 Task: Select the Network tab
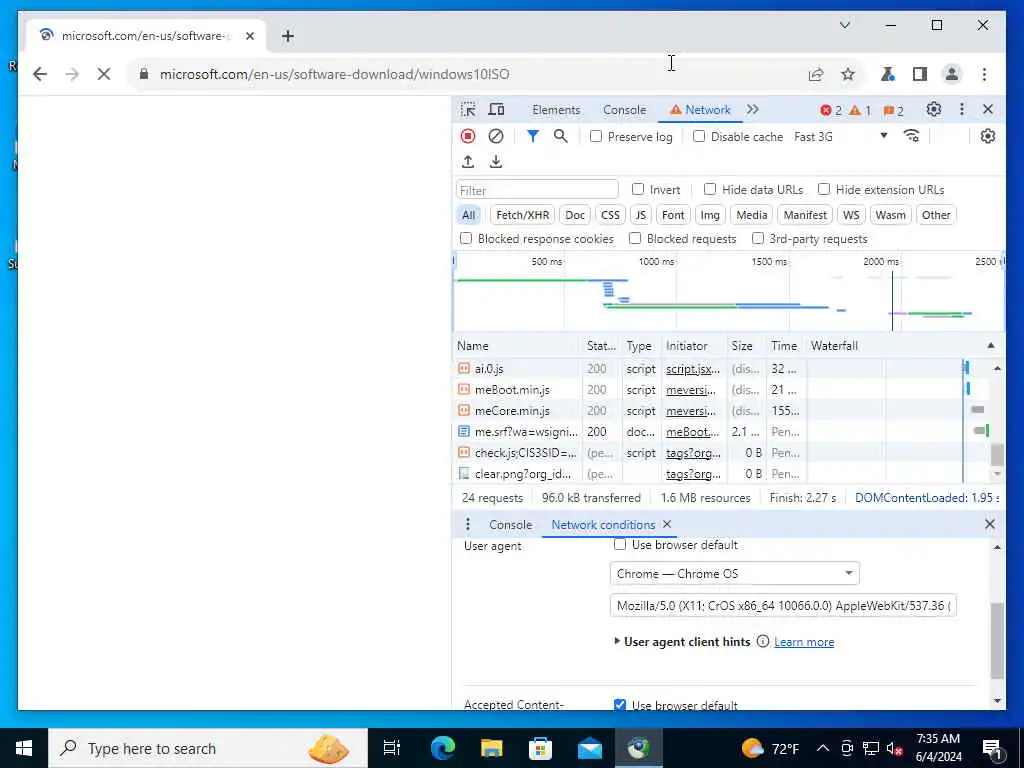click(700, 110)
